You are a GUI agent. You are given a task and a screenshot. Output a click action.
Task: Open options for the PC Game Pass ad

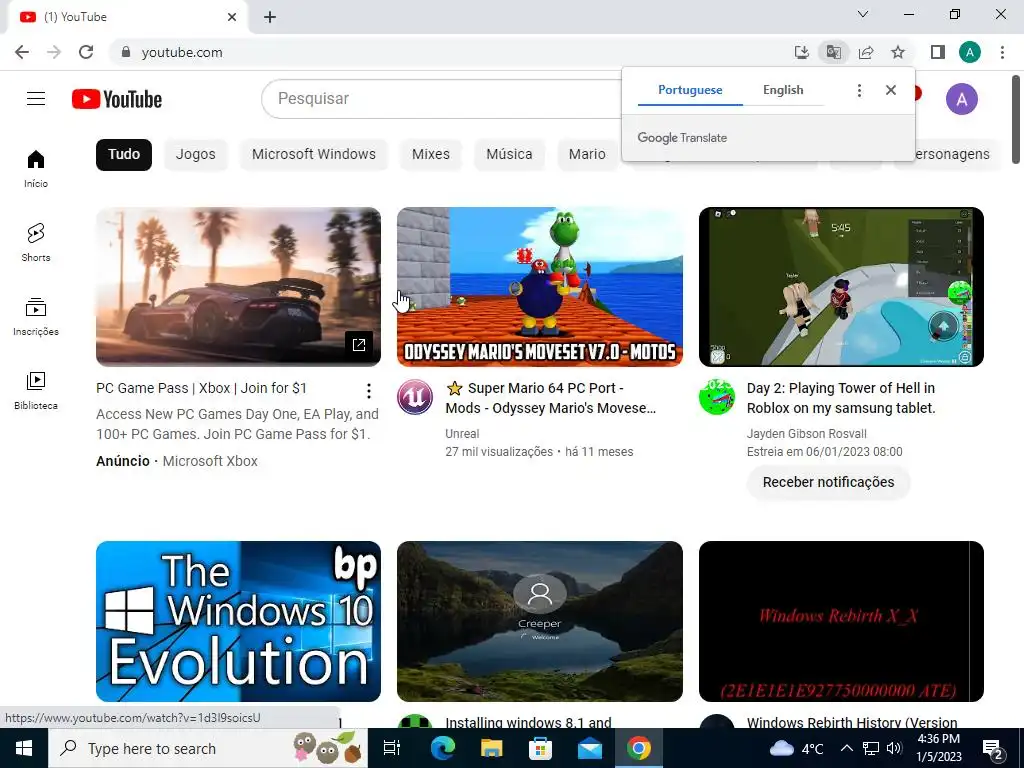[369, 391]
